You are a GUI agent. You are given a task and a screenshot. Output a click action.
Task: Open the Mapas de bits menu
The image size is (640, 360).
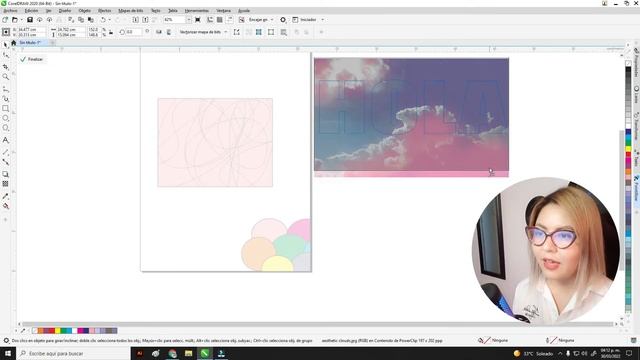click(x=131, y=11)
